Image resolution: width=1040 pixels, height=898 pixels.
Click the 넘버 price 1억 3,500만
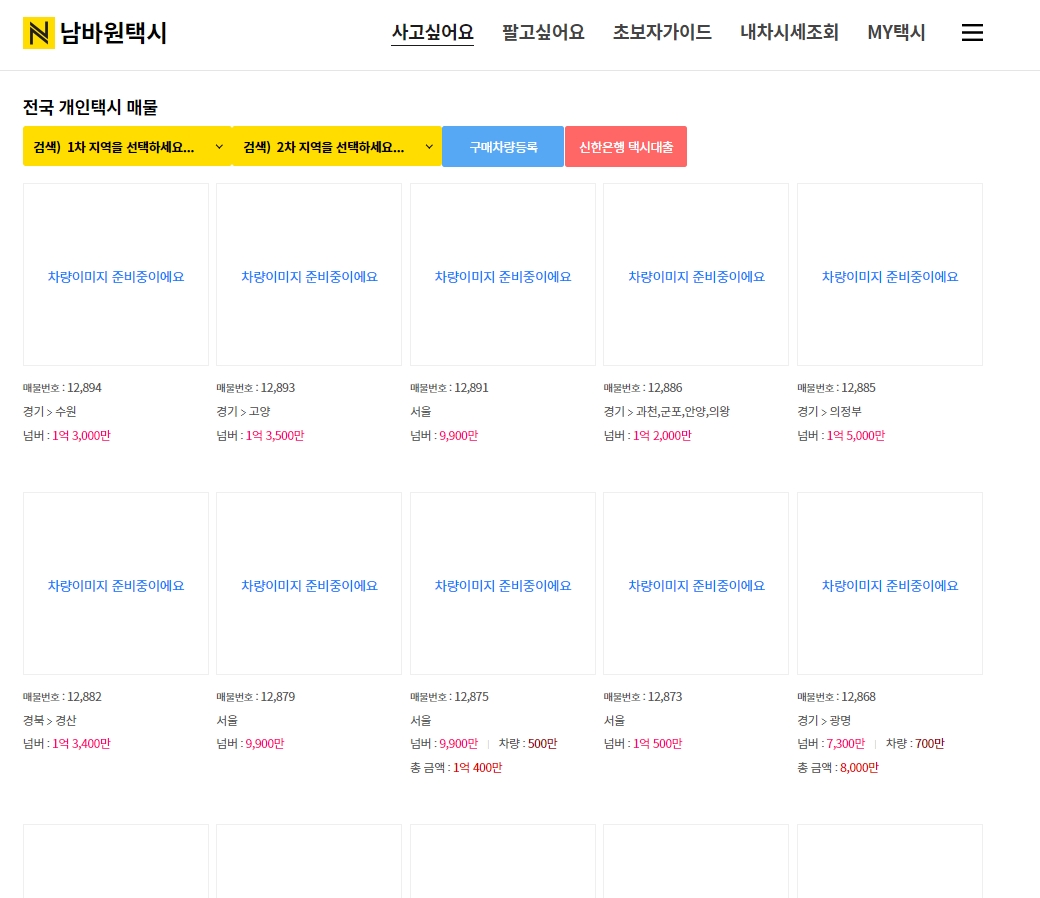coord(275,435)
